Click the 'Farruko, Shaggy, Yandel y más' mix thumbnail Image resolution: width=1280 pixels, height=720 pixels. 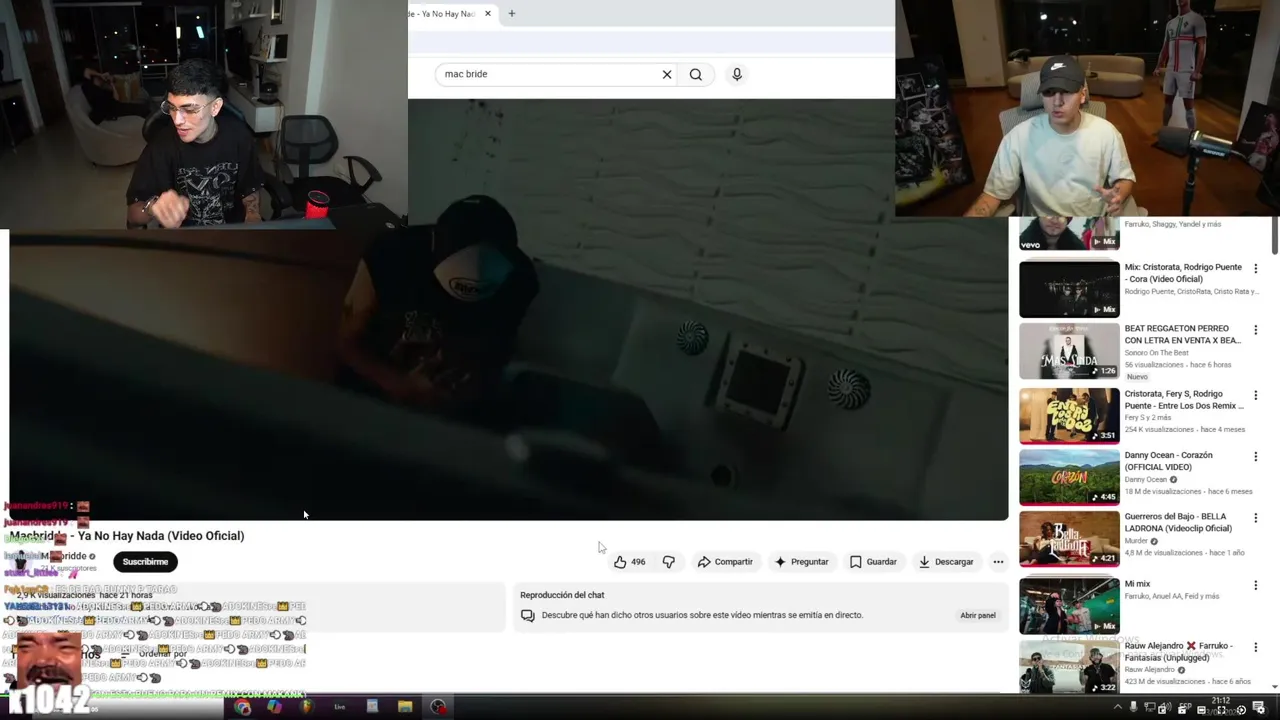pyautogui.click(x=1069, y=233)
